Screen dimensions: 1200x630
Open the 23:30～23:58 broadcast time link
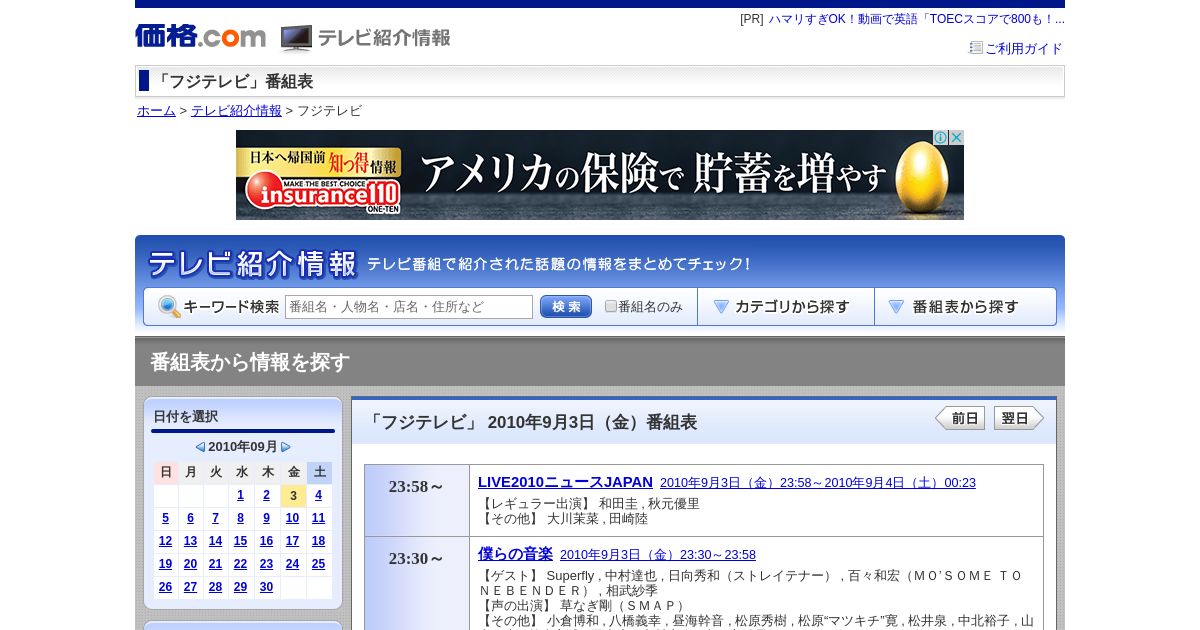658,555
